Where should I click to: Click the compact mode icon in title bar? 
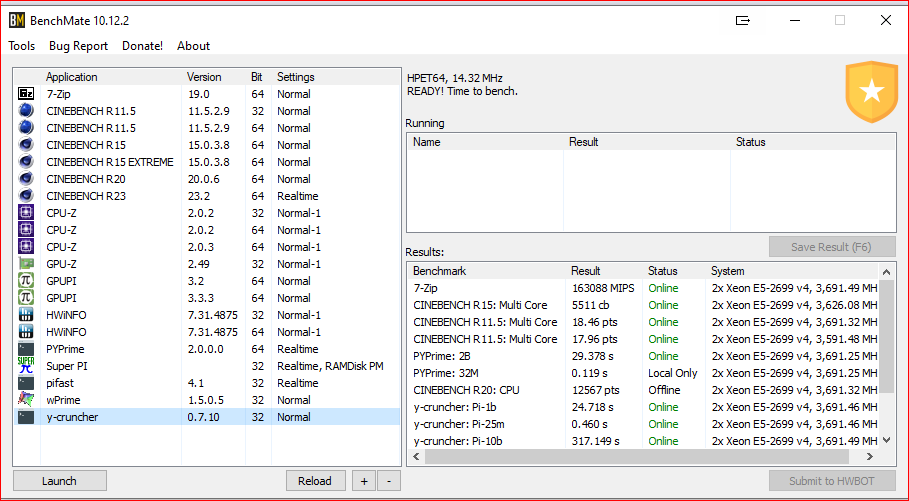[743, 20]
